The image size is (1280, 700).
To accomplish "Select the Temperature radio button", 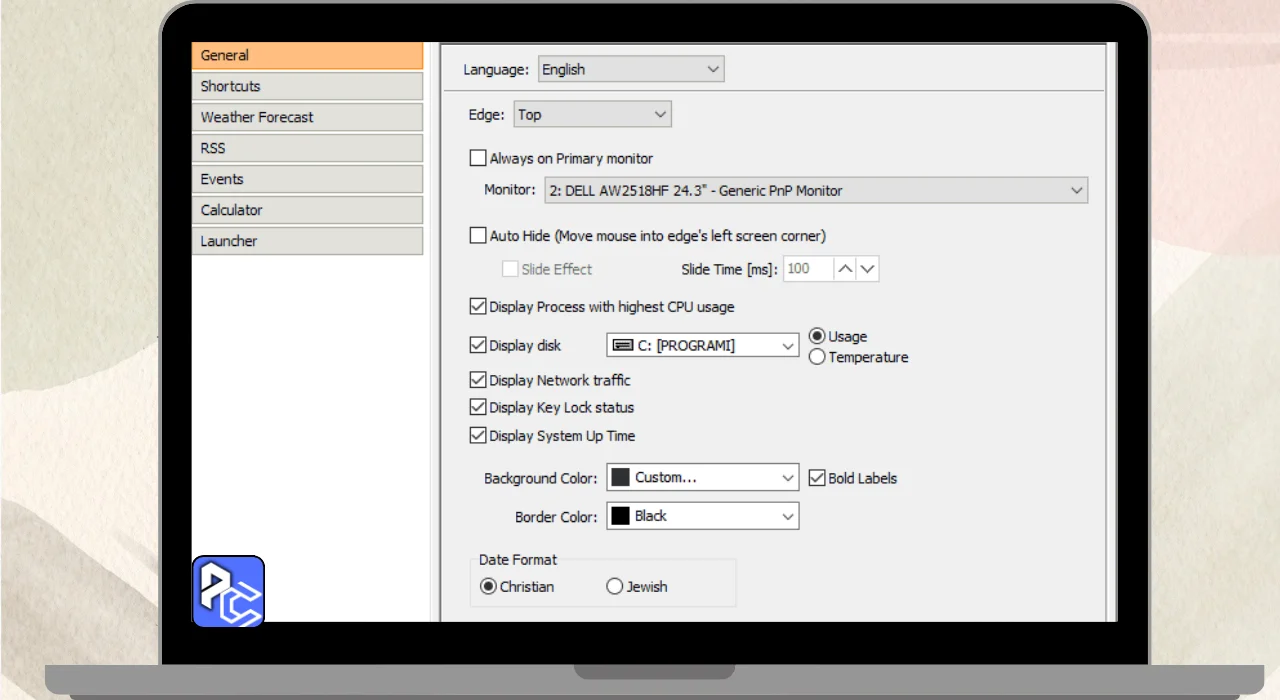I will pos(817,357).
